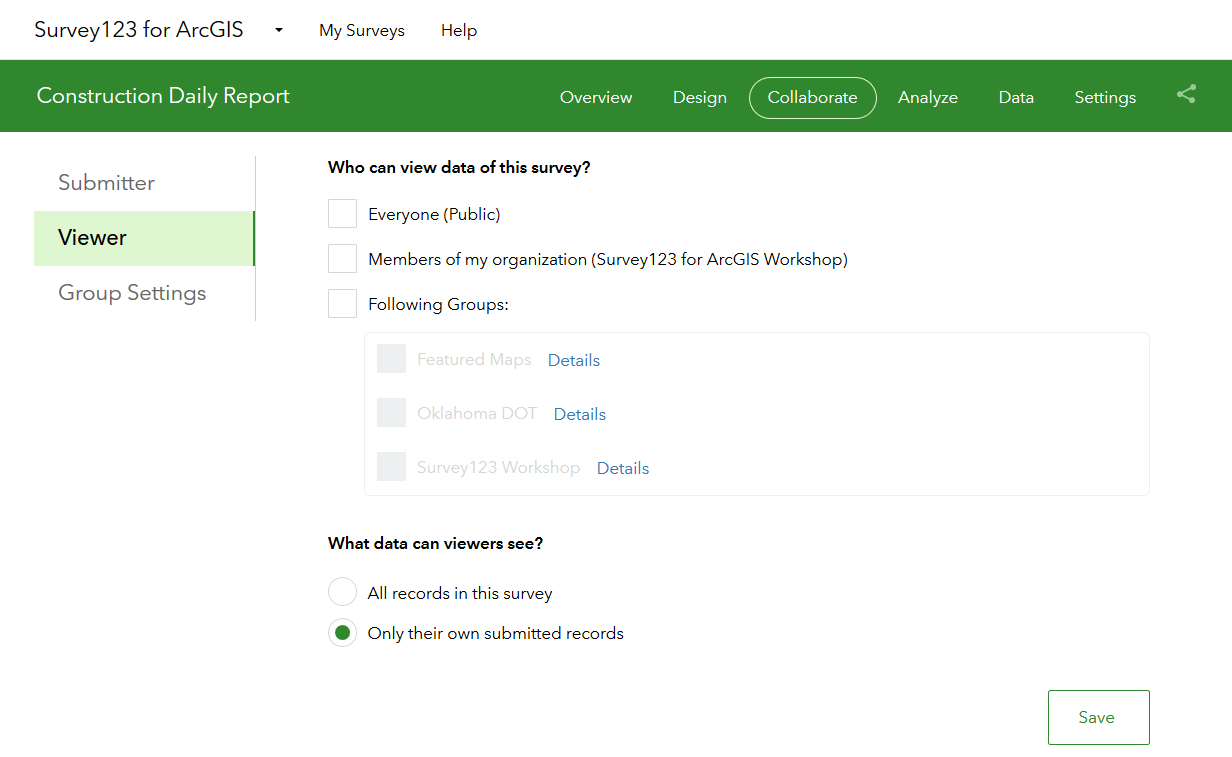Click the share icon in header
The width and height of the screenshot is (1232, 757).
pos(1186,95)
